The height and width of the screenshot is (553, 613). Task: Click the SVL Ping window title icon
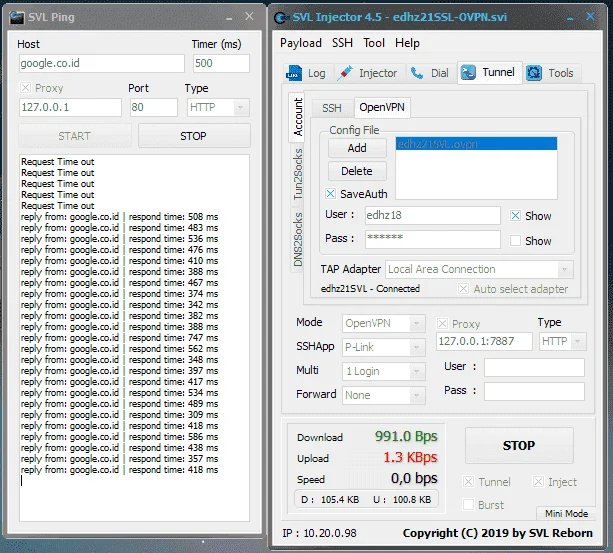(x=16, y=17)
